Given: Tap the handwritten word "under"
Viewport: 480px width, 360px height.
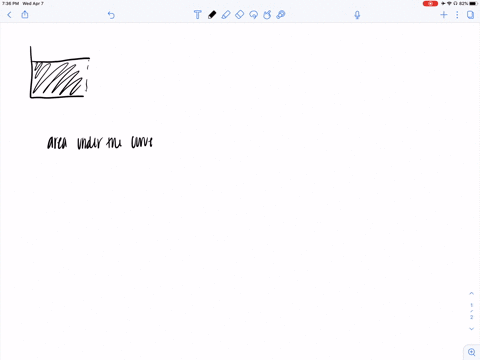Looking at the screenshot, I should 89,143.
